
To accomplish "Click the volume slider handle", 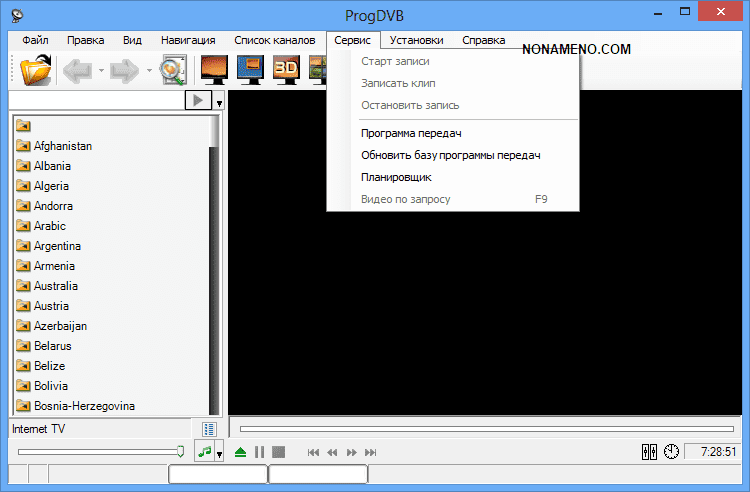I will 180,452.
